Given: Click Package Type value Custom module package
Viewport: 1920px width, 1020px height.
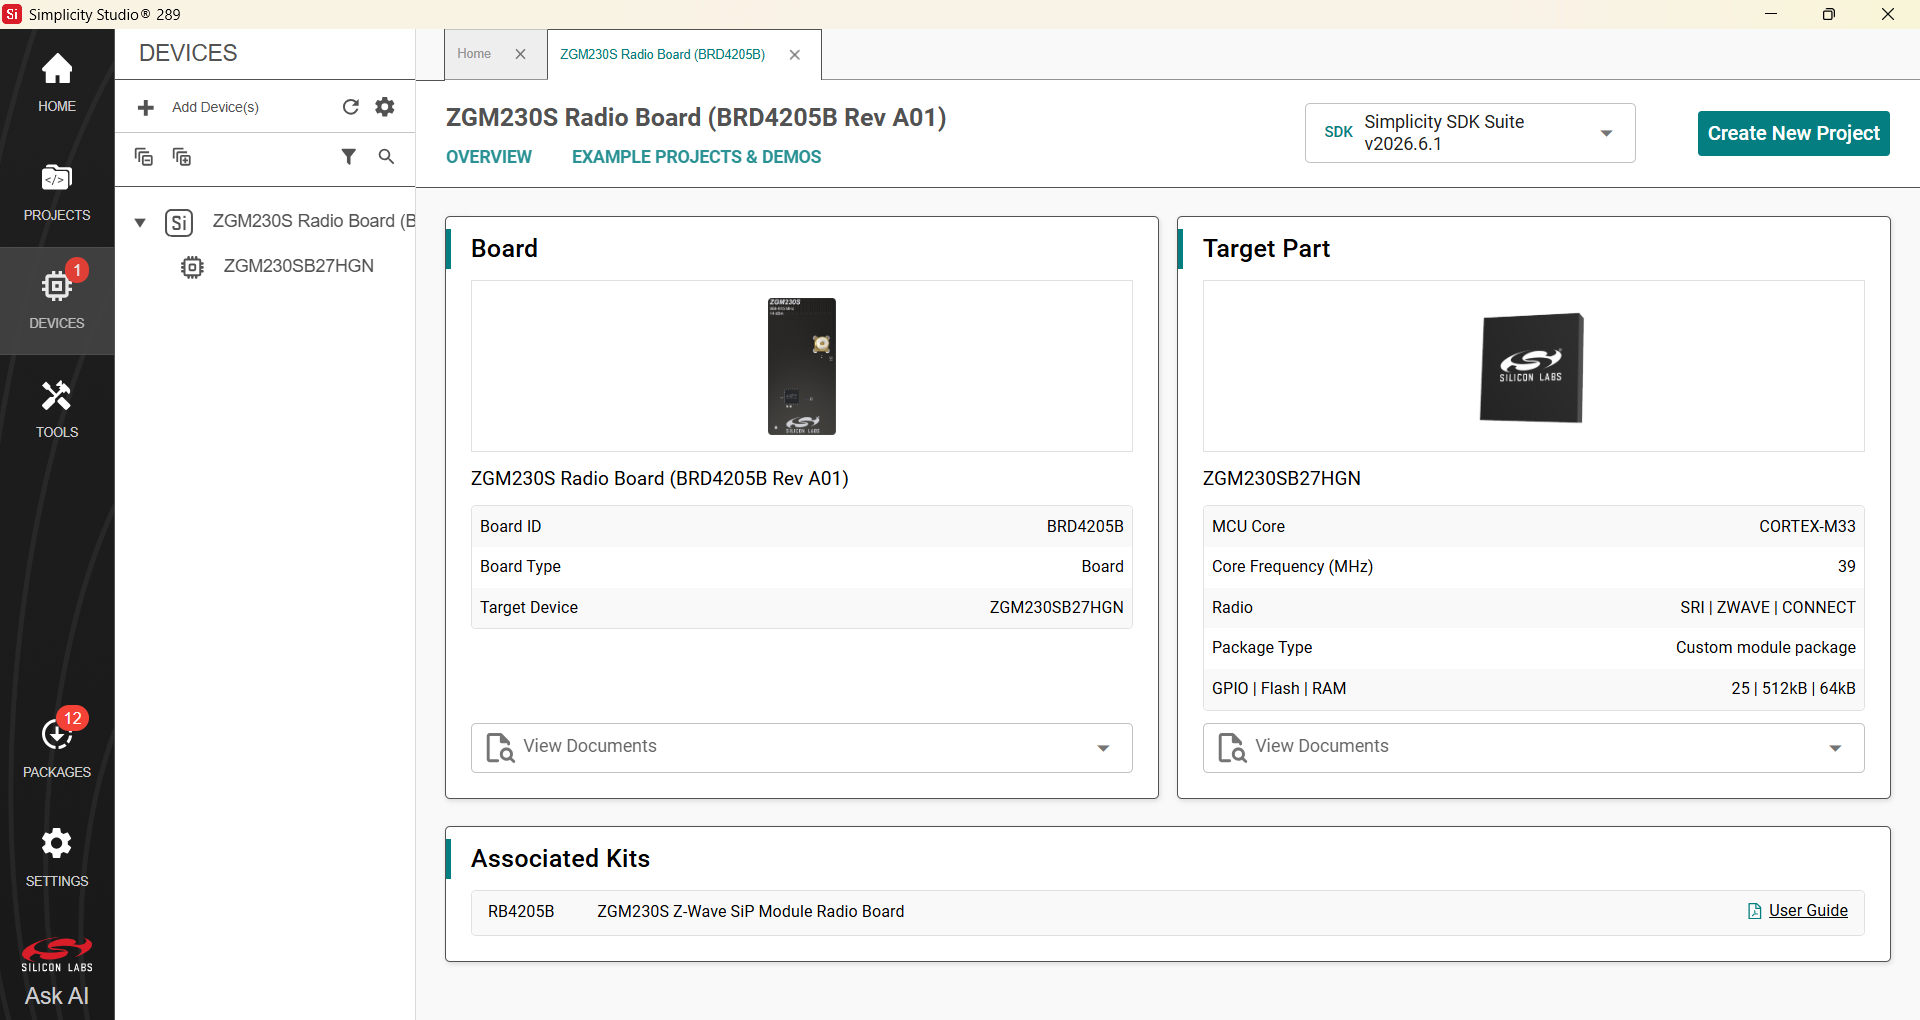Looking at the screenshot, I should point(1765,647).
